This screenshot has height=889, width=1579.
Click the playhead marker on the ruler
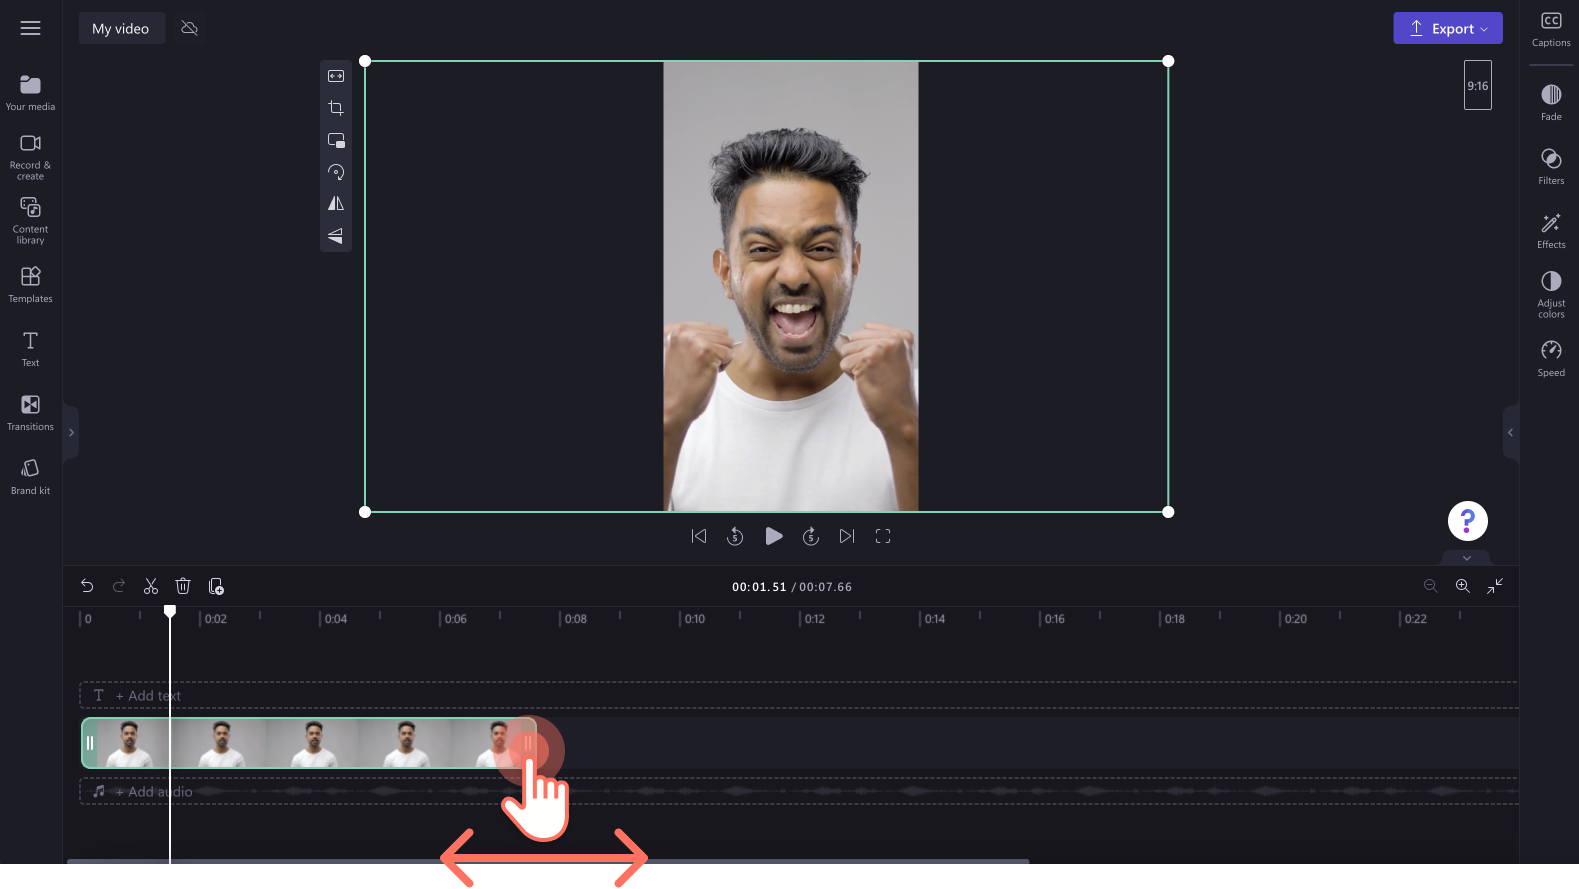pos(170,610)
